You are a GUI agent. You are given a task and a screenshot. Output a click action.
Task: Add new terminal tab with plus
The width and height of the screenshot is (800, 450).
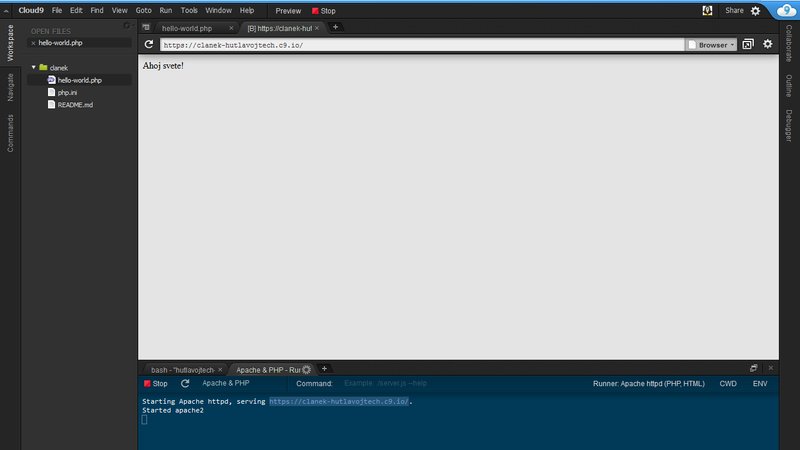[324, 368]
